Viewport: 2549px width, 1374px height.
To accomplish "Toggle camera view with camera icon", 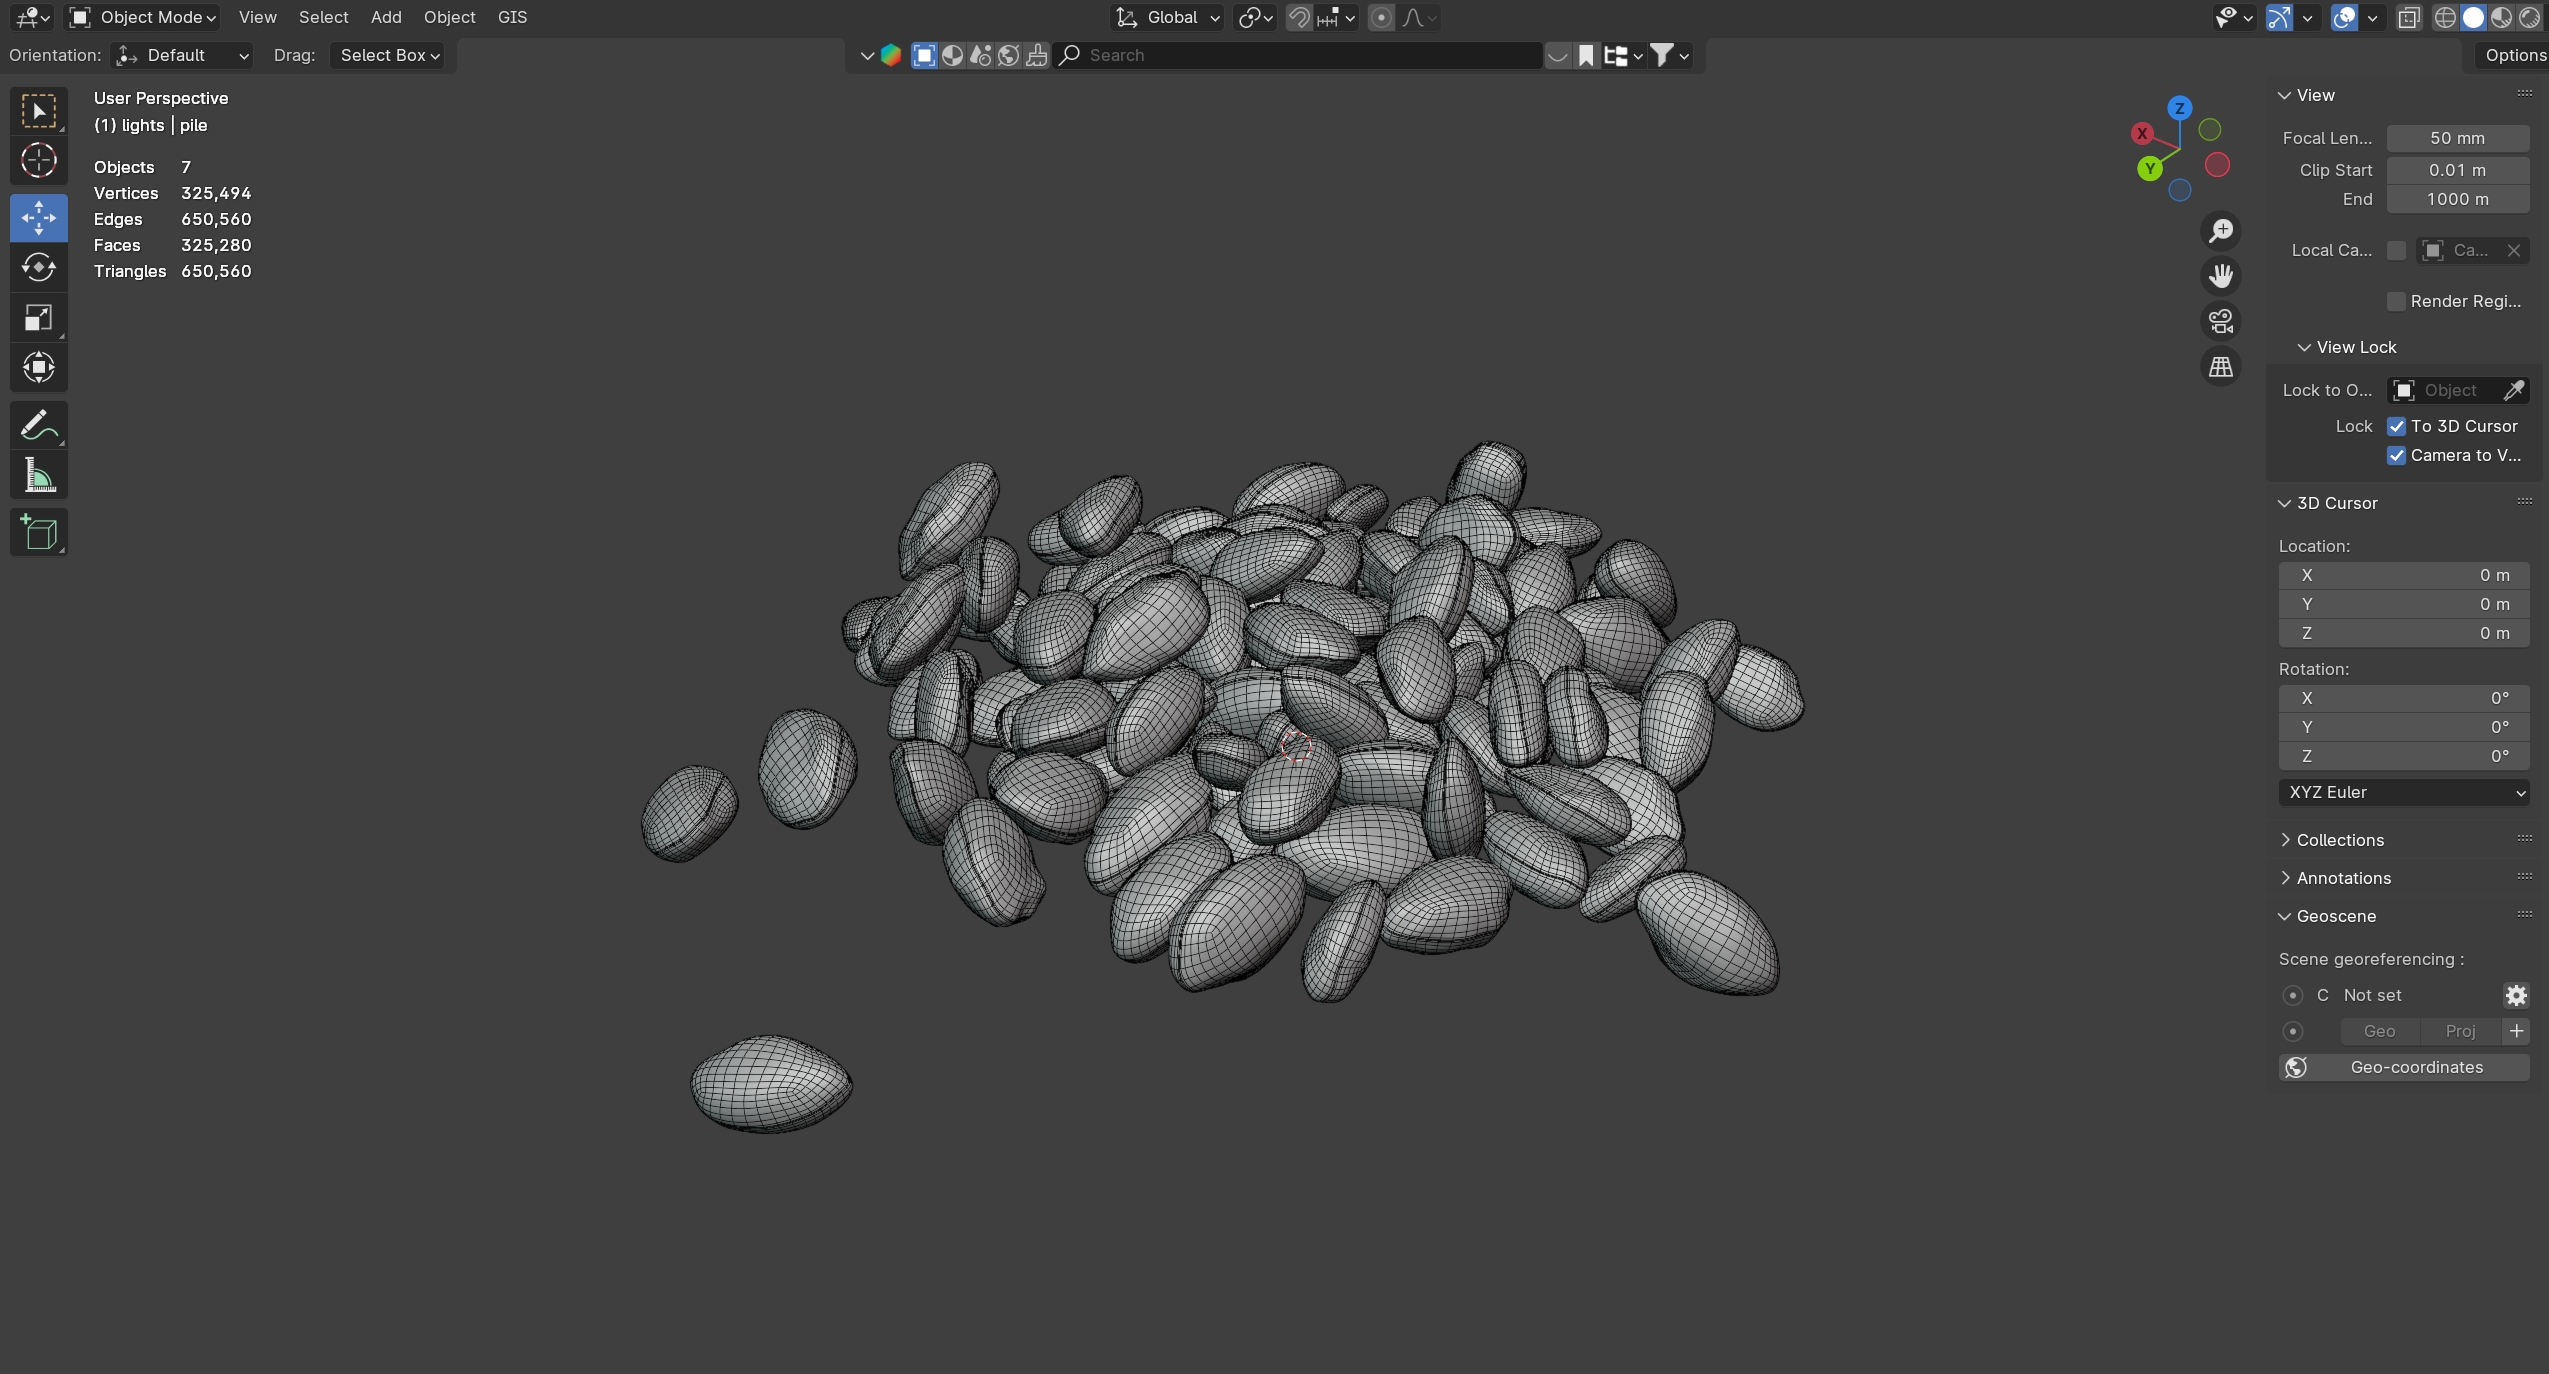I will point(2220,321).
